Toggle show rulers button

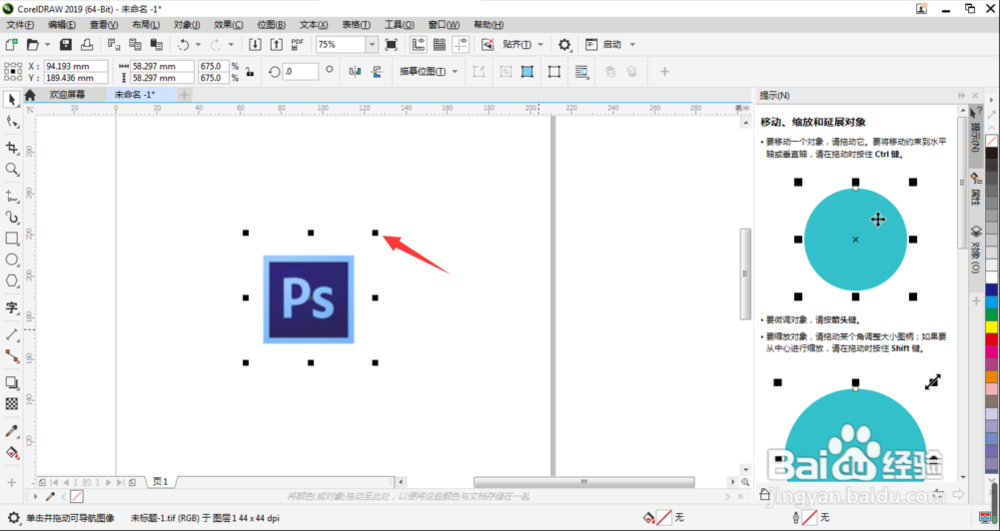[418, 45]
